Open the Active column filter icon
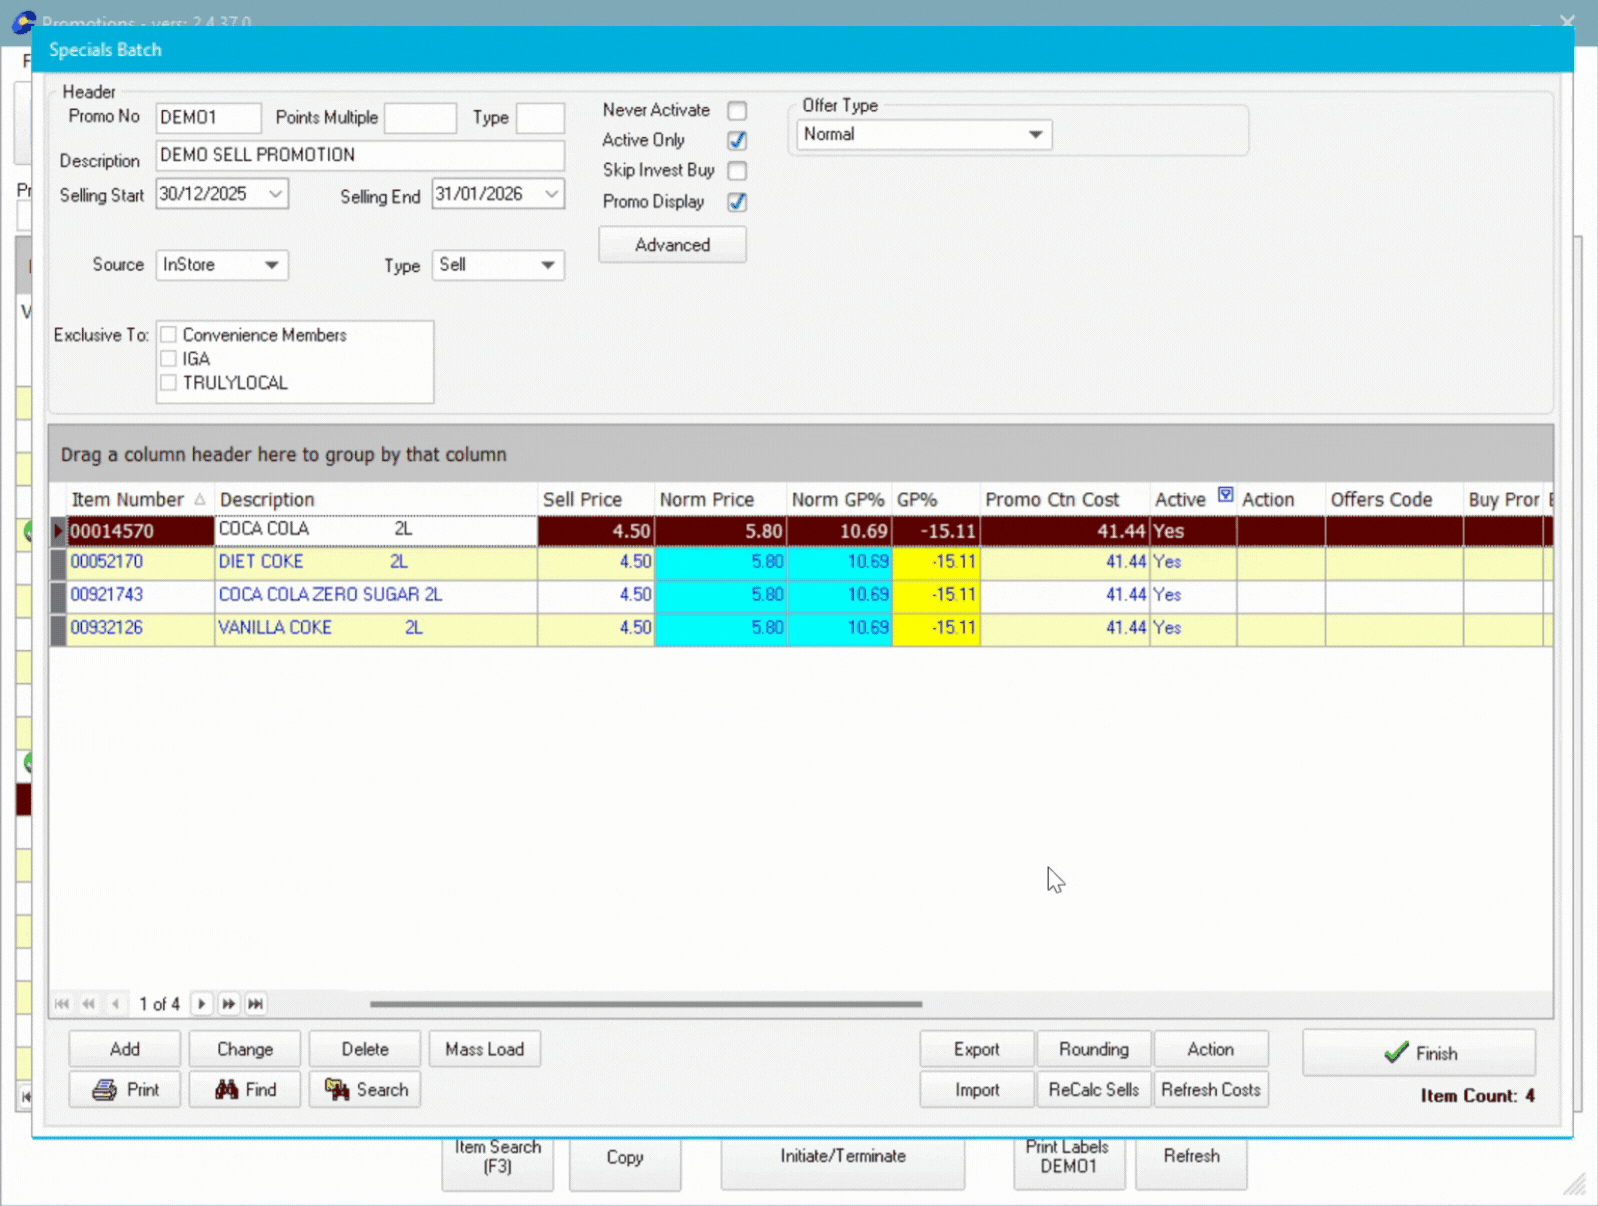Image resolution: width=1598 pixels, height=1206 pixels. [x=1225, y=495]
